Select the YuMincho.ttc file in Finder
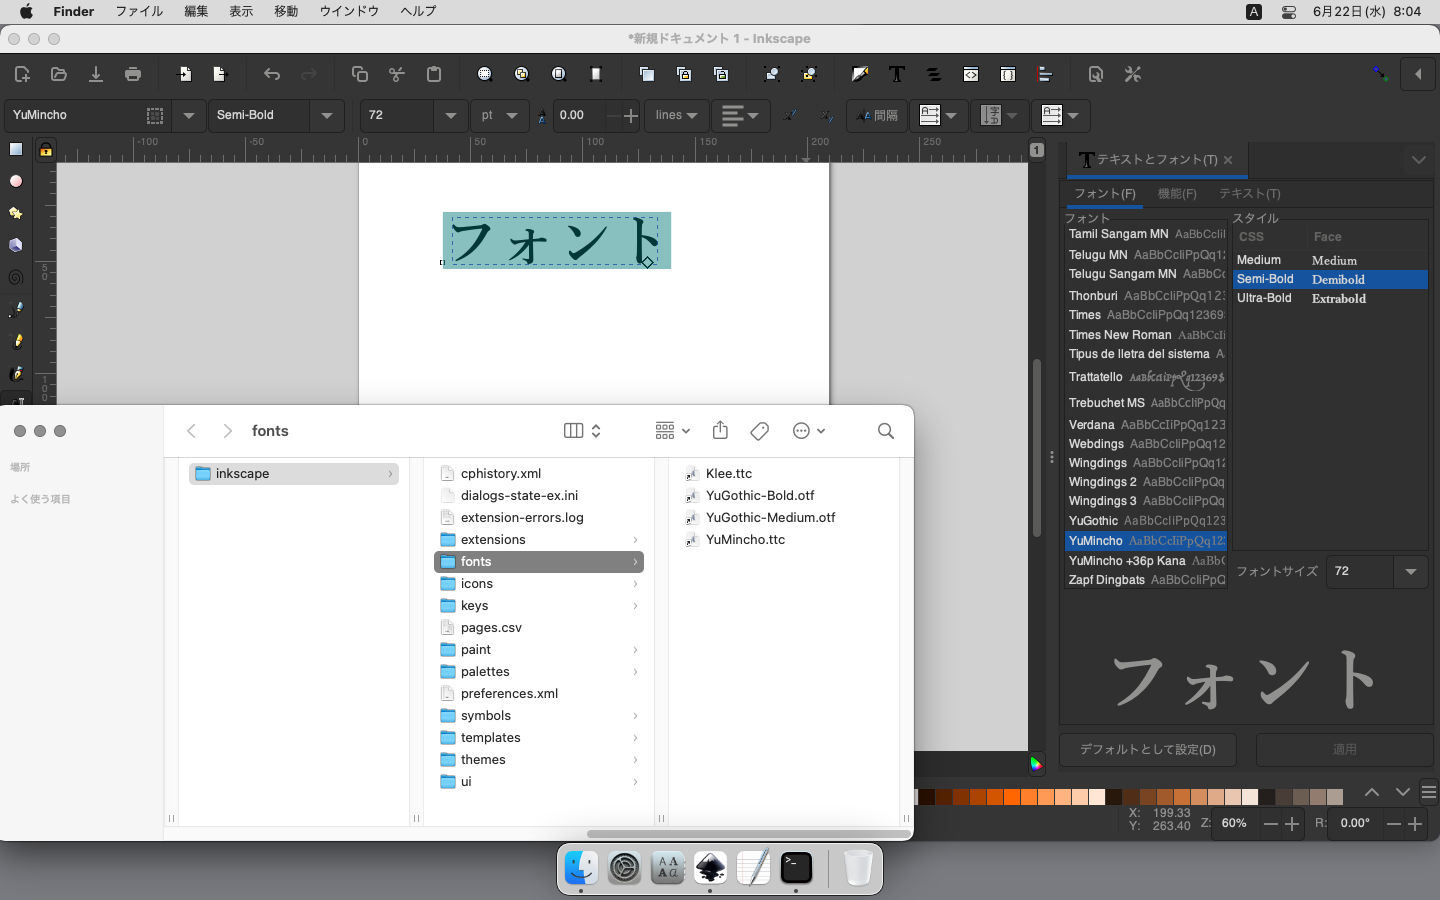1440x900 pixels. (745, 539)
